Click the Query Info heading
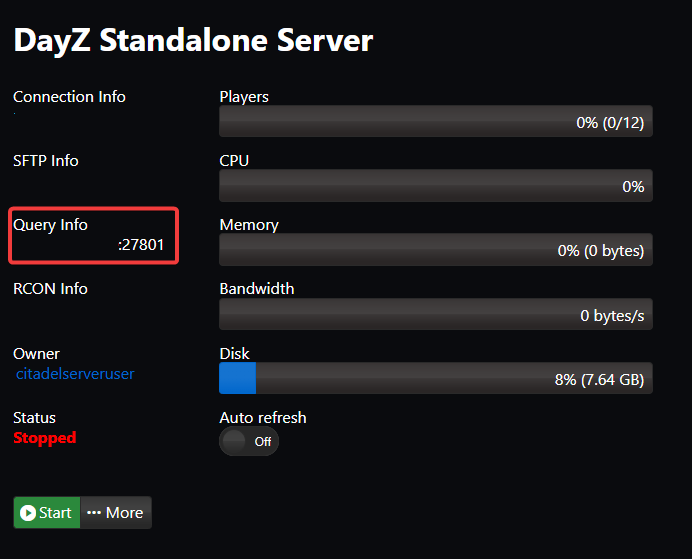 tap(50, 225)
